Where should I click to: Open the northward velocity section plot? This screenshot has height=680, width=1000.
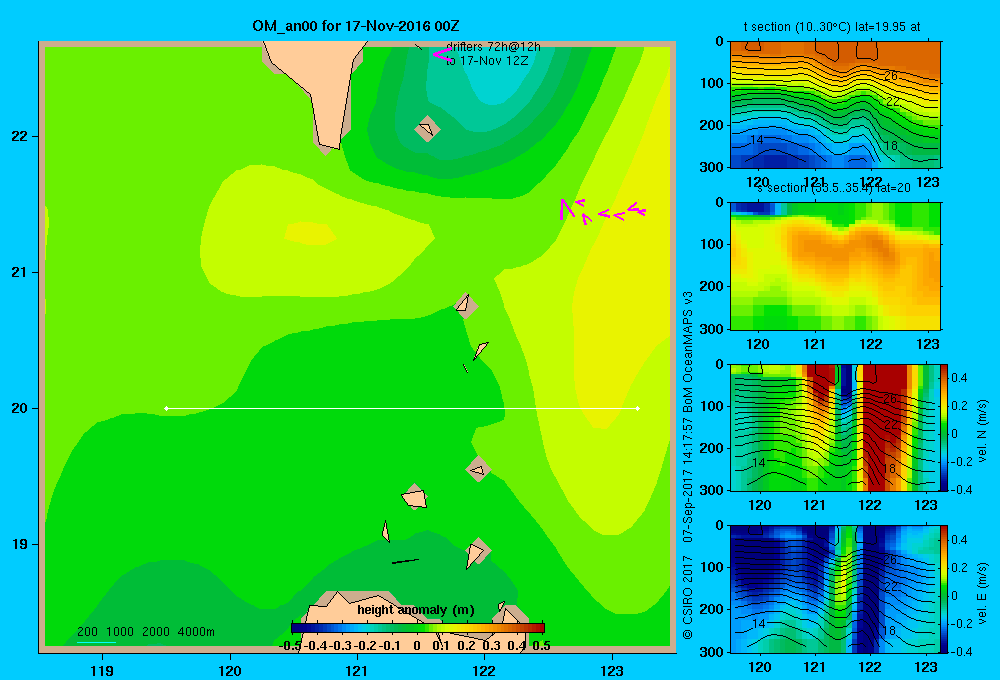835,427
